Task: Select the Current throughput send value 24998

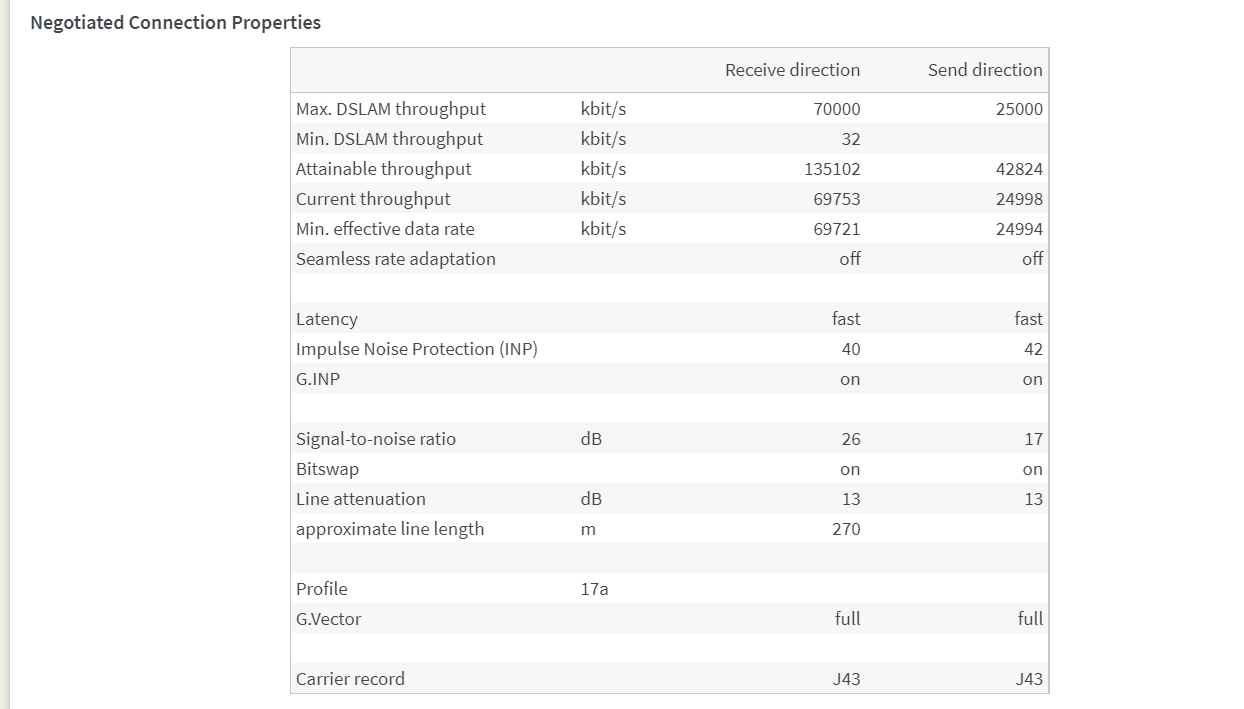Action: (1019, 199)
